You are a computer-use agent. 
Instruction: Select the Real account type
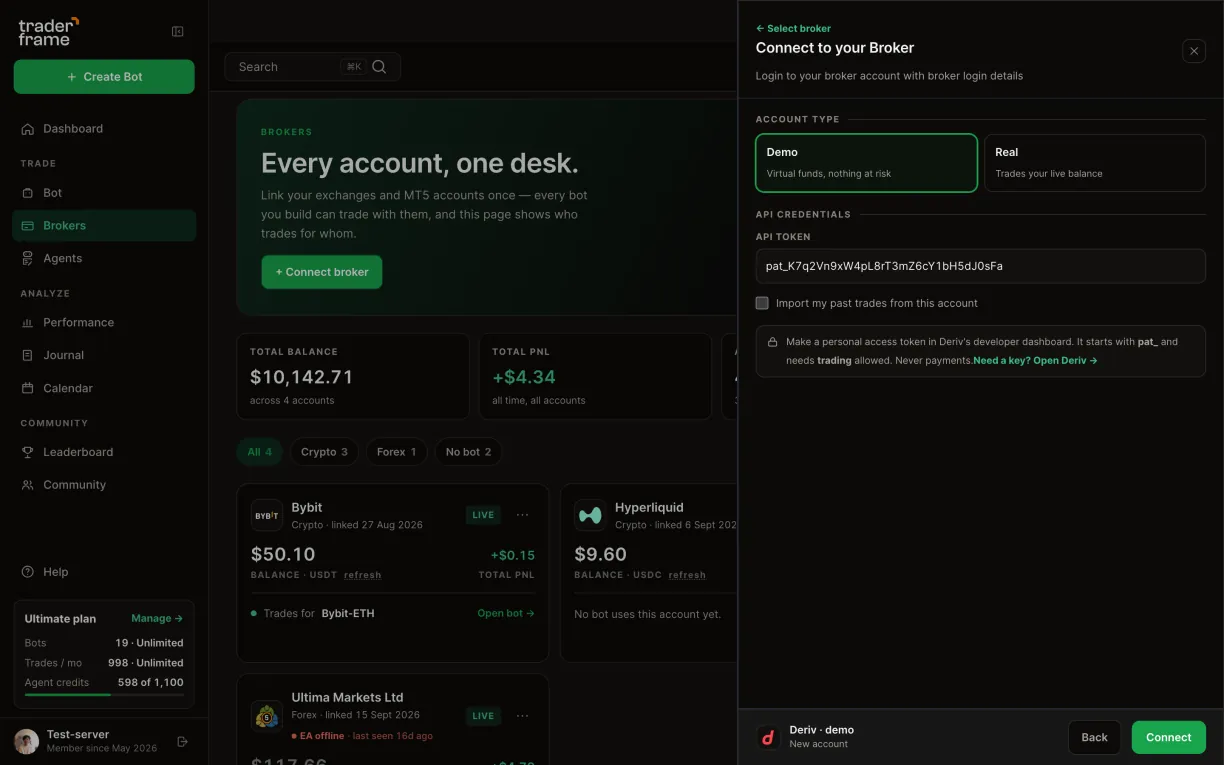[x=1095, y=163]
